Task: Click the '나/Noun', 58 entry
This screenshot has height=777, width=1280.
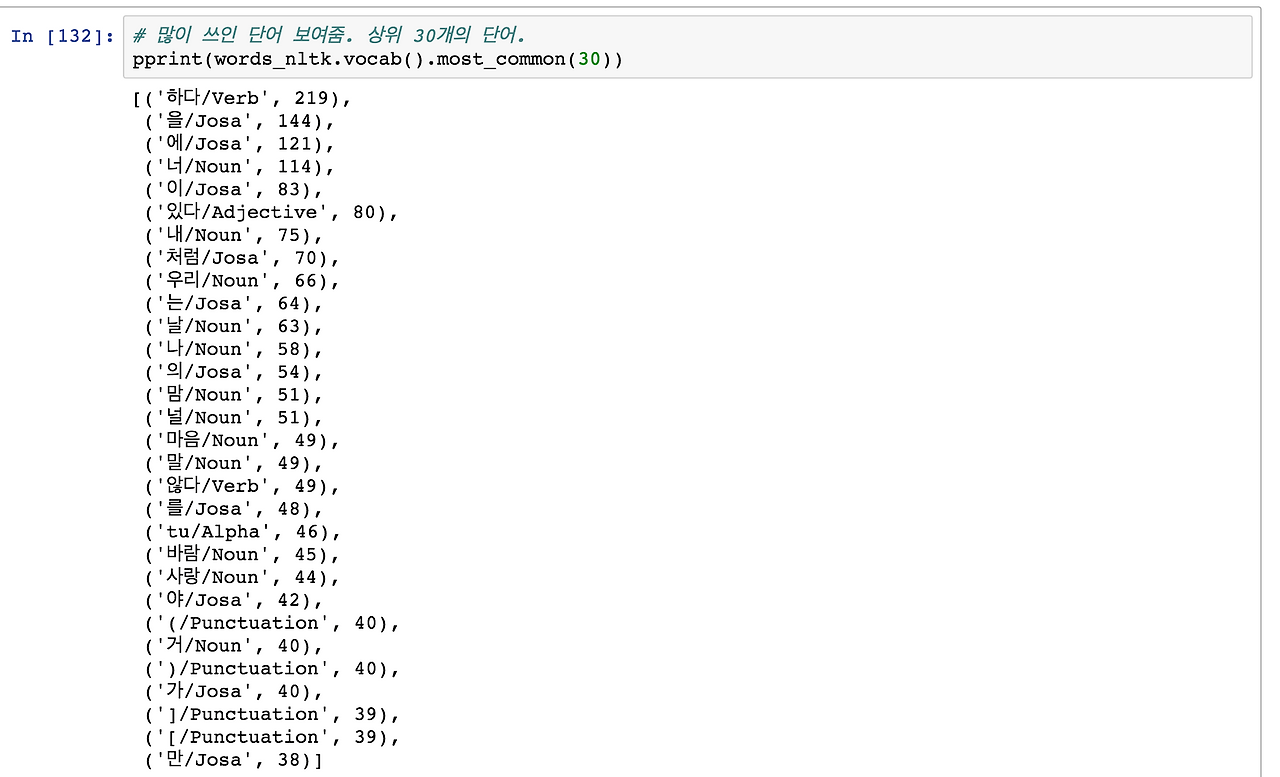Action: (235, 350)
